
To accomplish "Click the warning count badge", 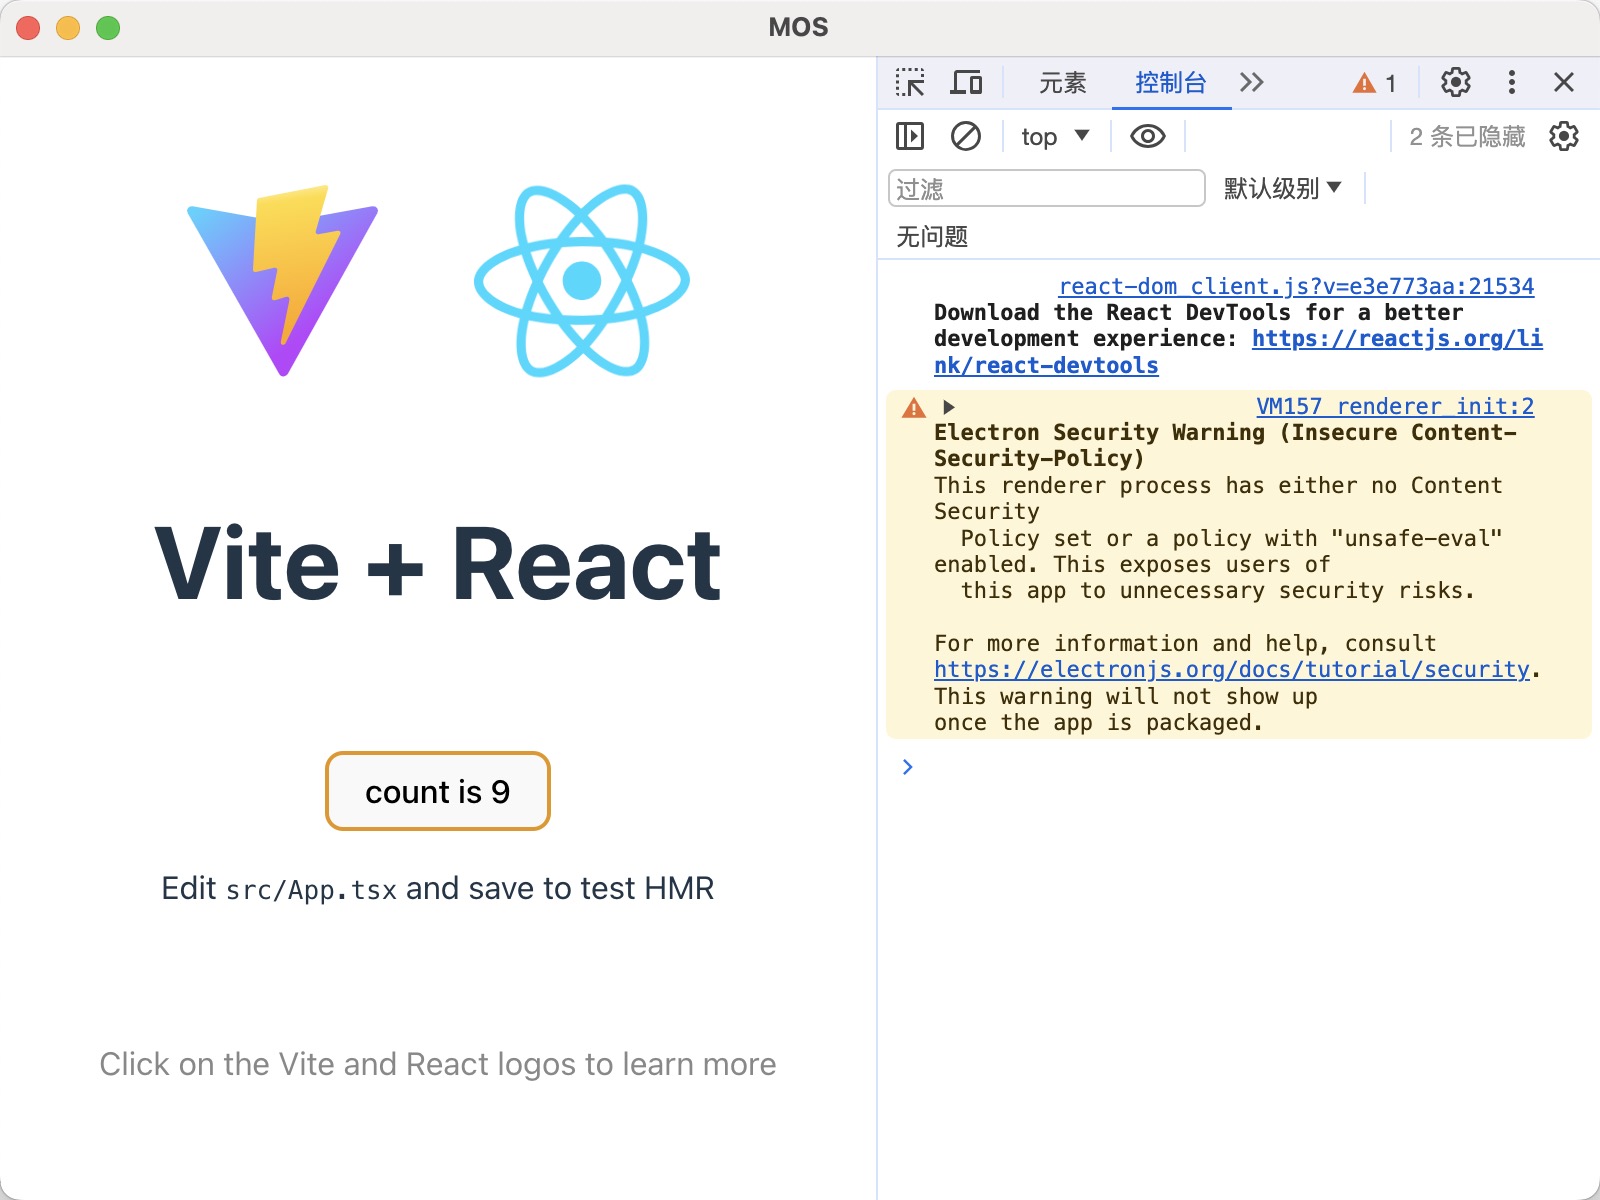I will (x=1375, y=83).
